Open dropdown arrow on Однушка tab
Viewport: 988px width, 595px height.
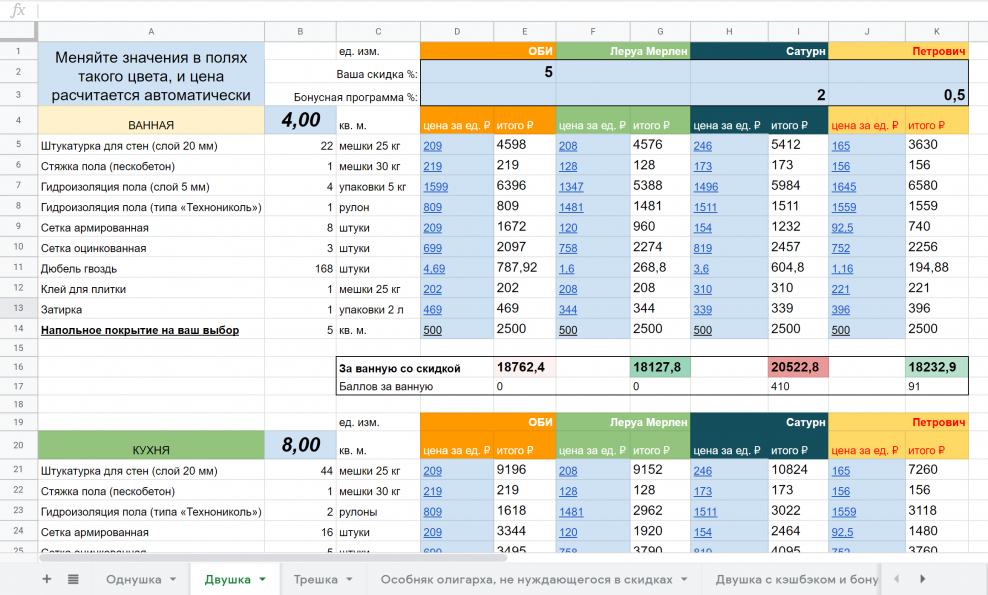[x=172, y=579]
